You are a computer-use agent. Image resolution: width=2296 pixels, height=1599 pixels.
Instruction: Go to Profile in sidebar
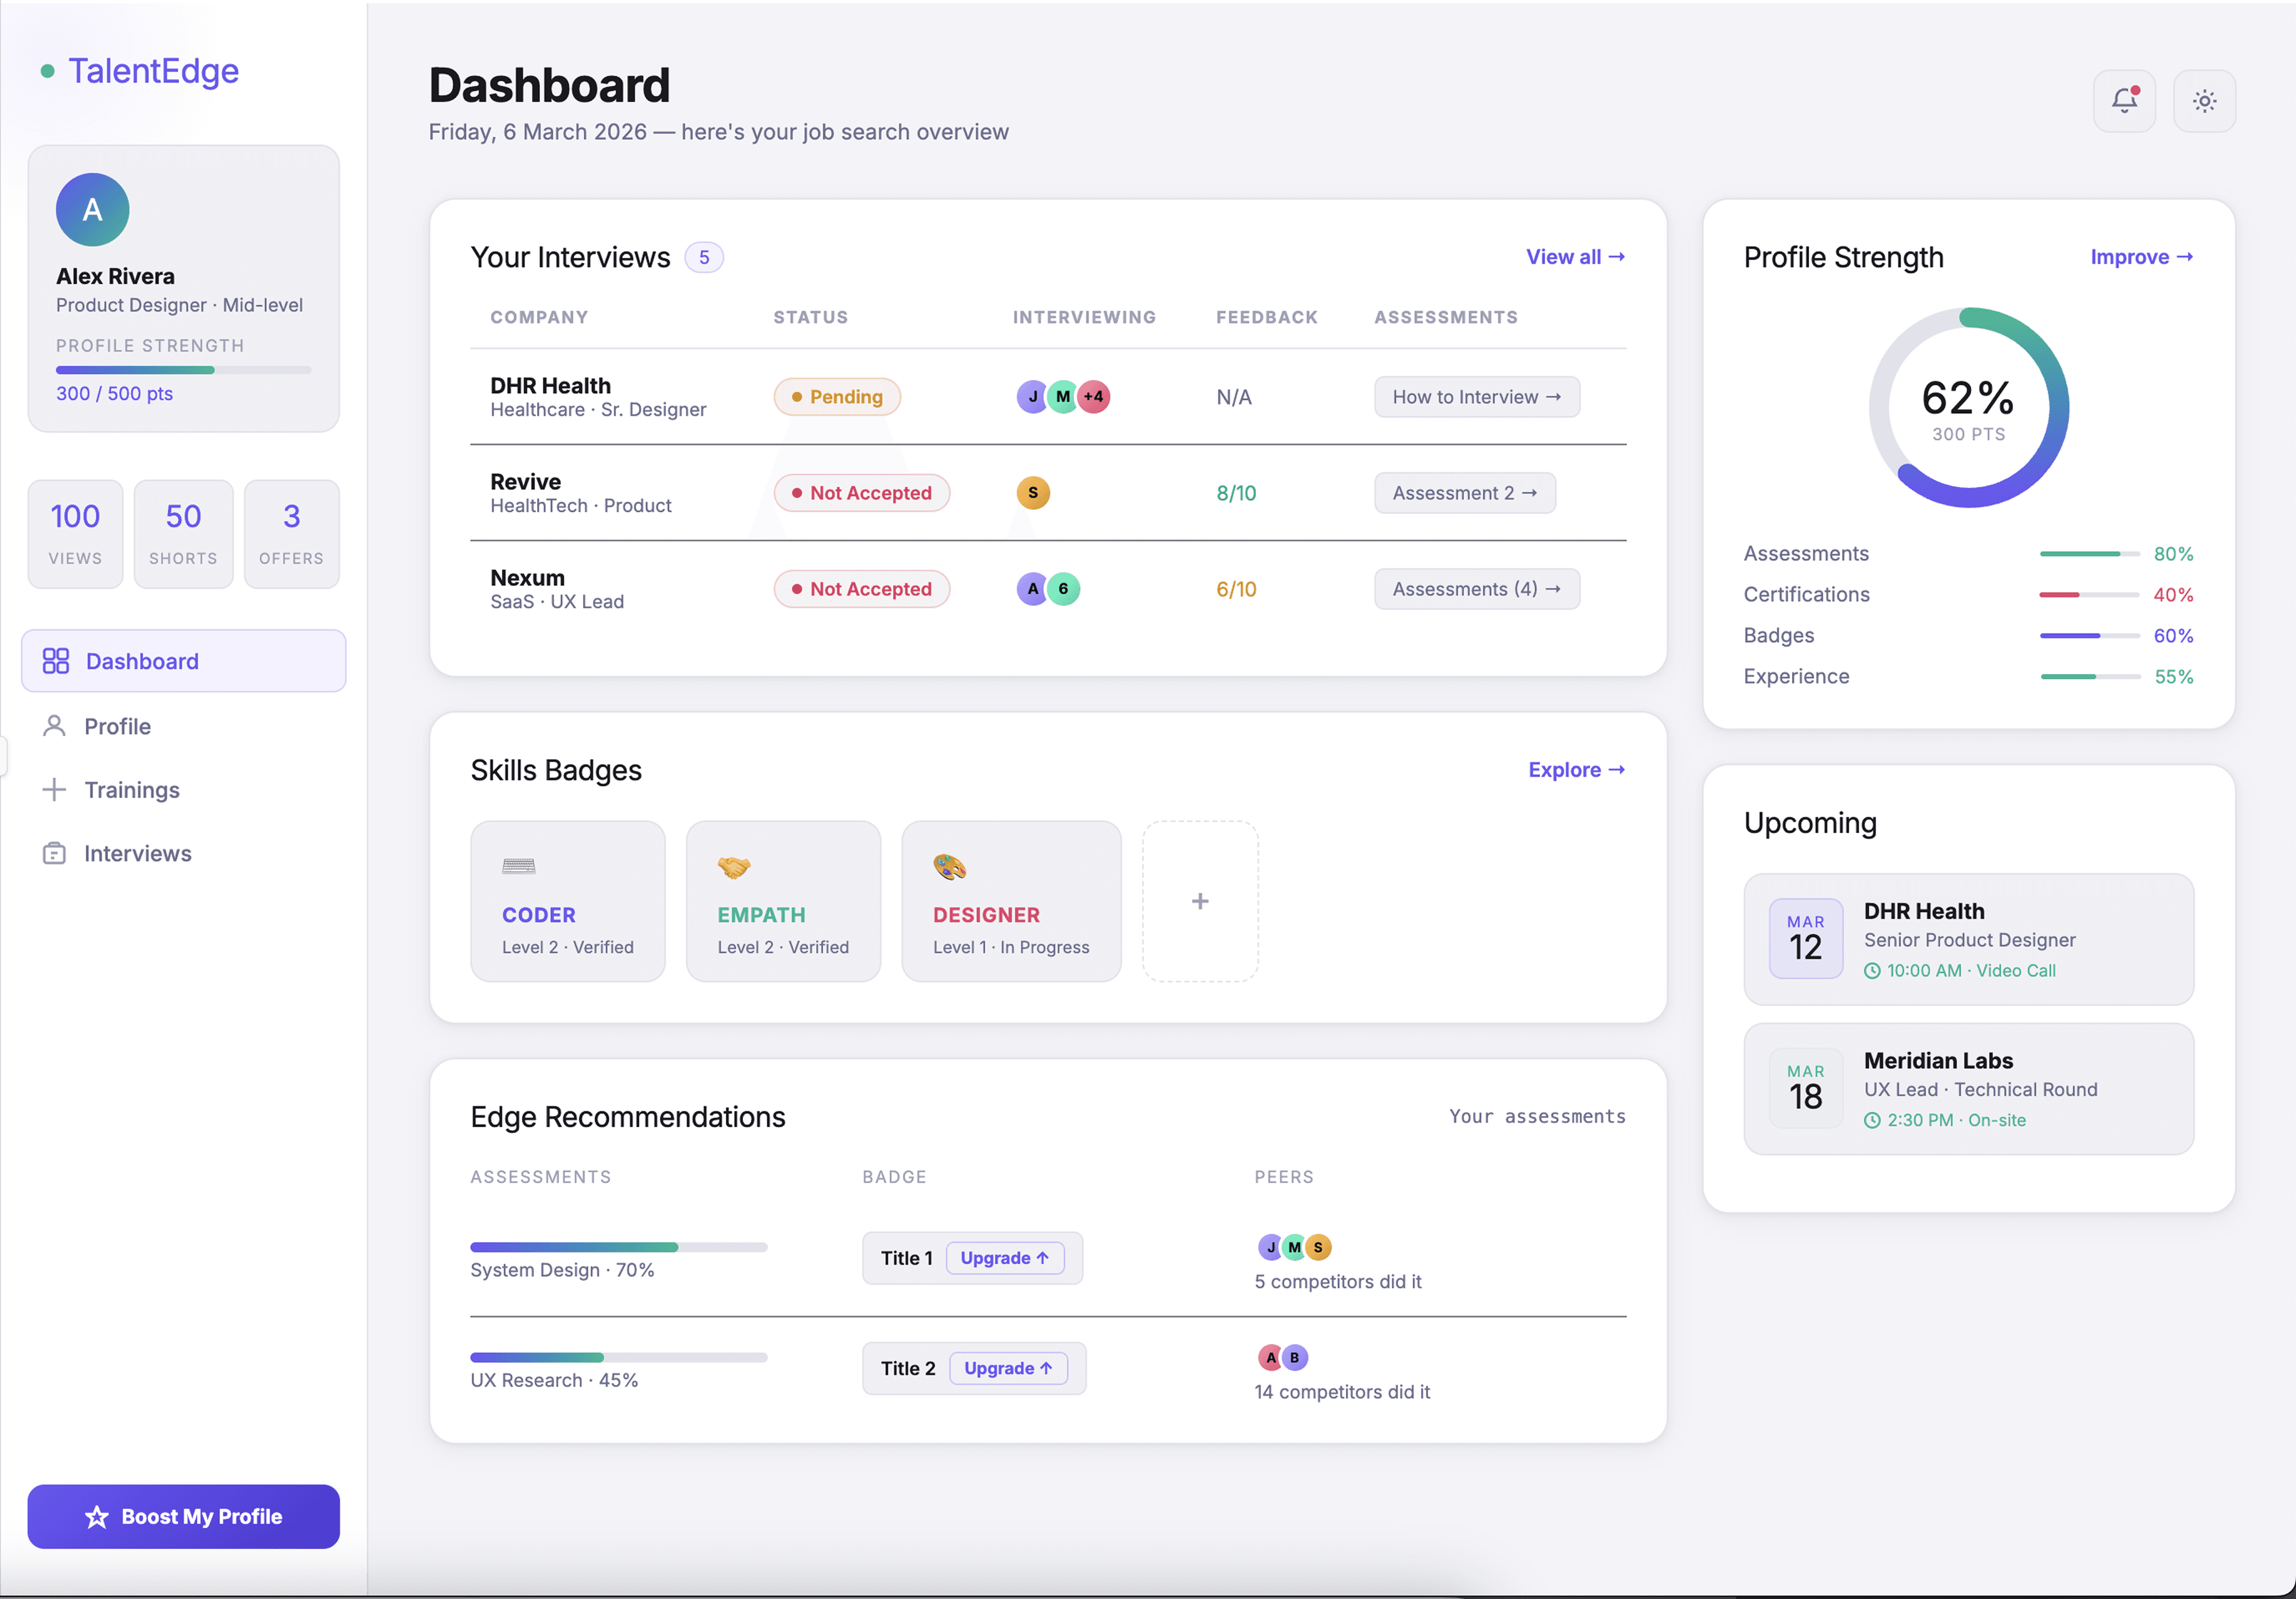click(x=117, y=726)
